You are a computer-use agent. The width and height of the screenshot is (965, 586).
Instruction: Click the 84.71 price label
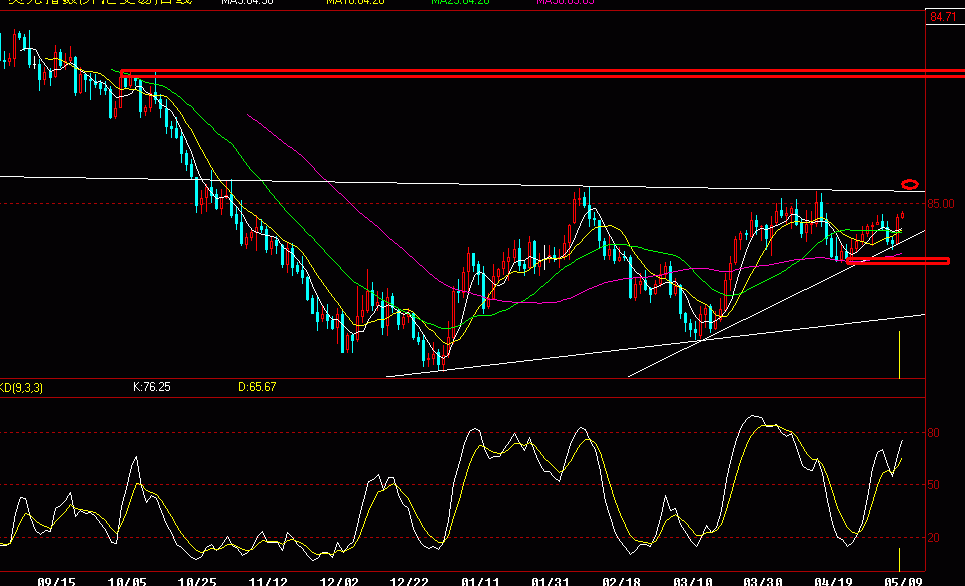click(943, 17)
